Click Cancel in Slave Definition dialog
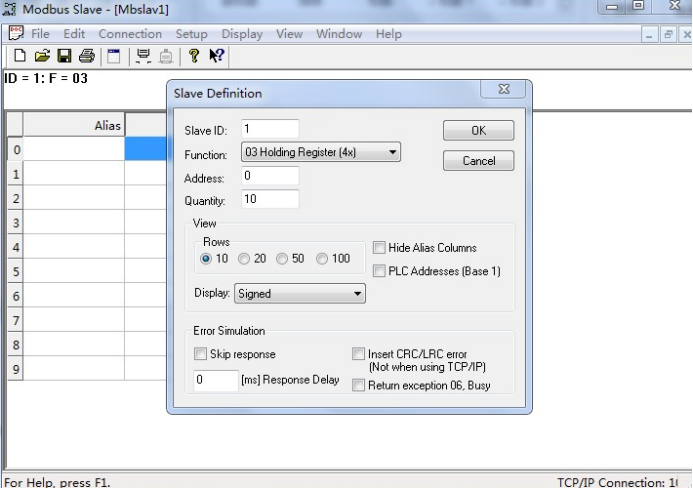693x489 pixels. tap(479, 160)
